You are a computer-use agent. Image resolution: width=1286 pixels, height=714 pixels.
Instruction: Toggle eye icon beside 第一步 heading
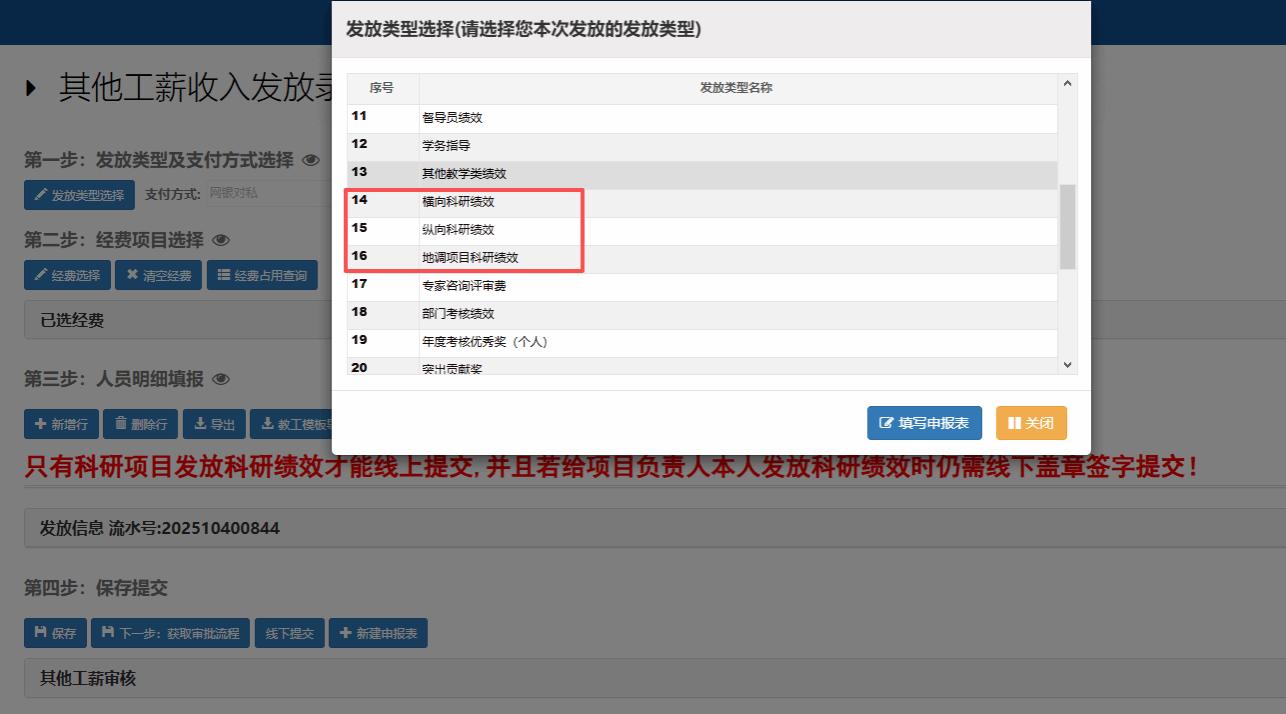tap(311, 160)
